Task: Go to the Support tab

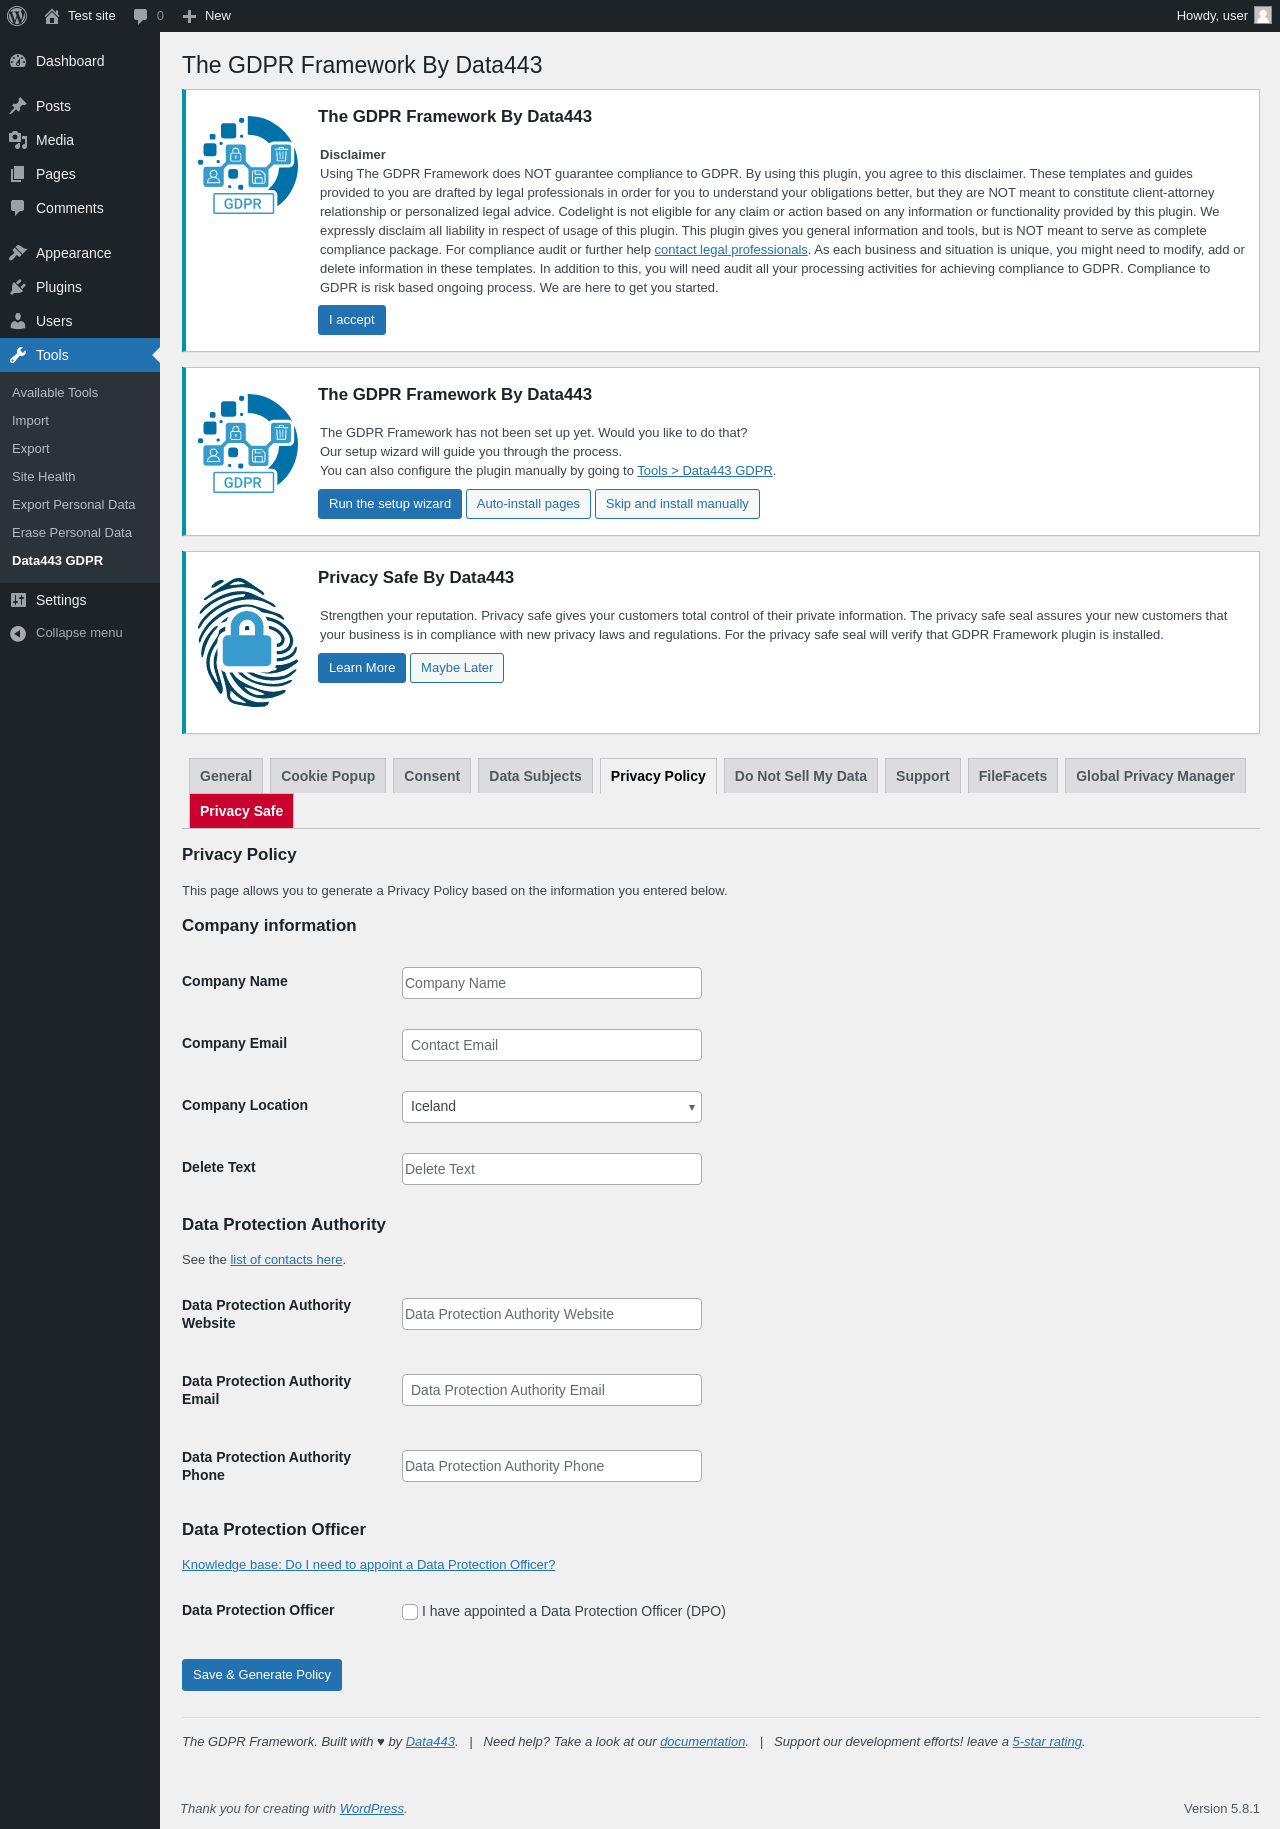Action: coord(923,776)
